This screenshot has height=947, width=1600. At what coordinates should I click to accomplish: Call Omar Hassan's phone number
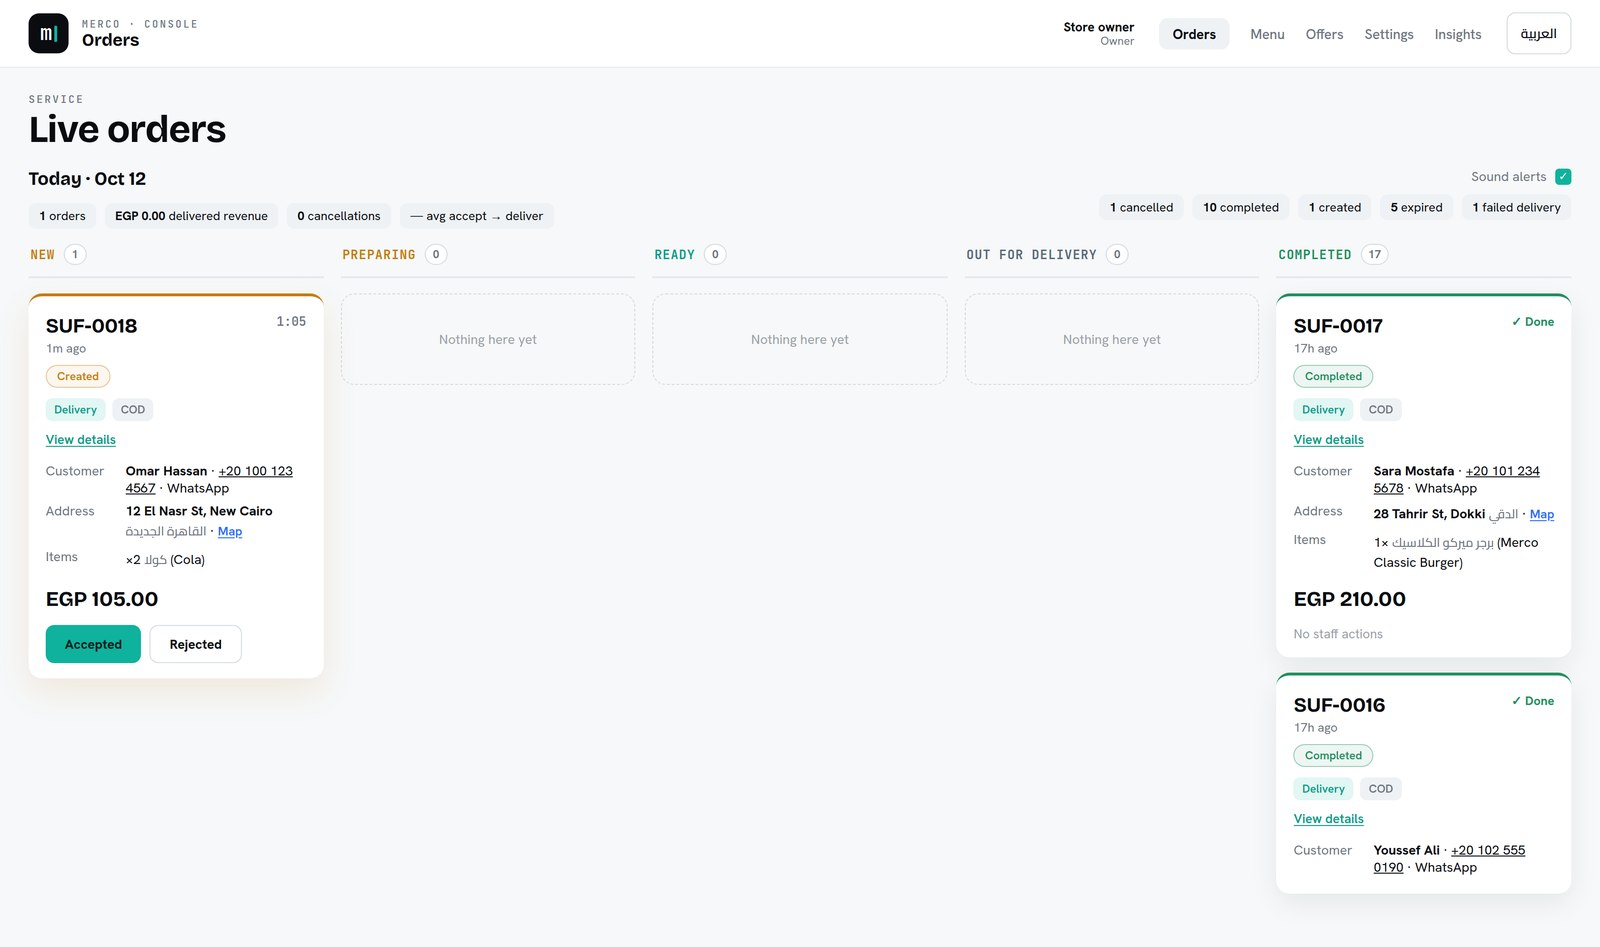tap(255, 471)
